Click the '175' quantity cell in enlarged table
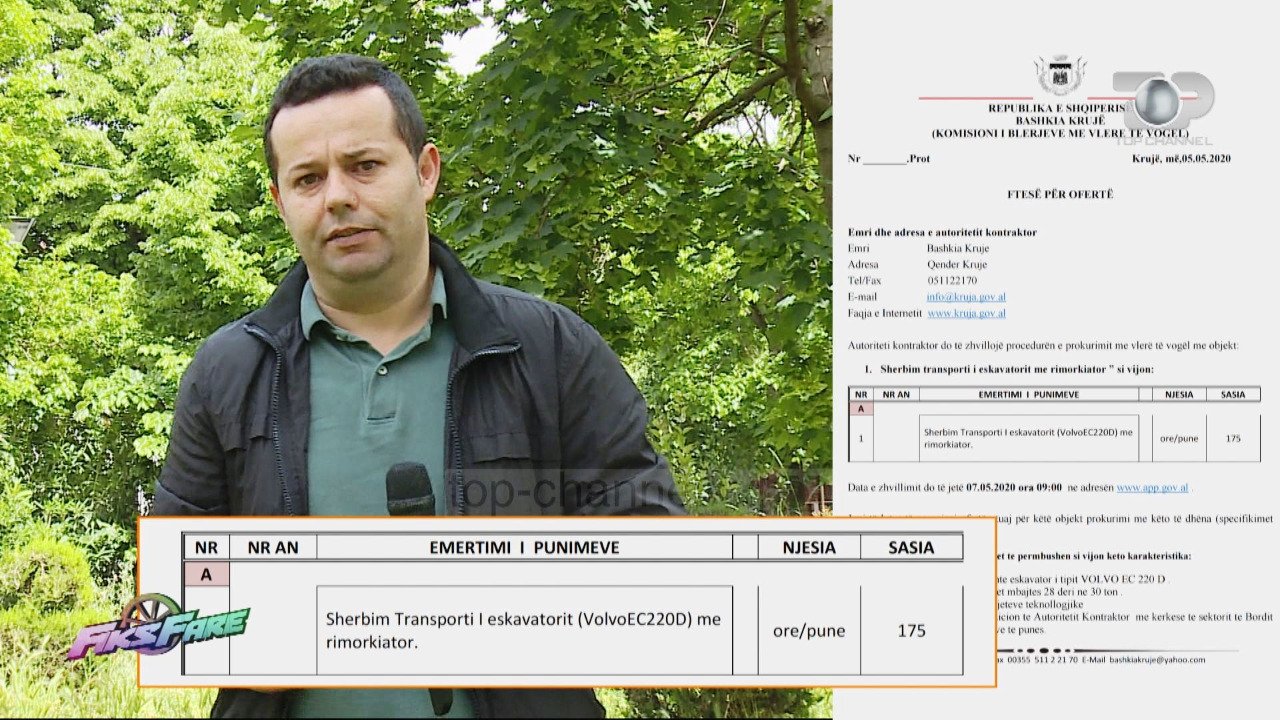The width and height of the screenshot is (1280, 720). 911,631
